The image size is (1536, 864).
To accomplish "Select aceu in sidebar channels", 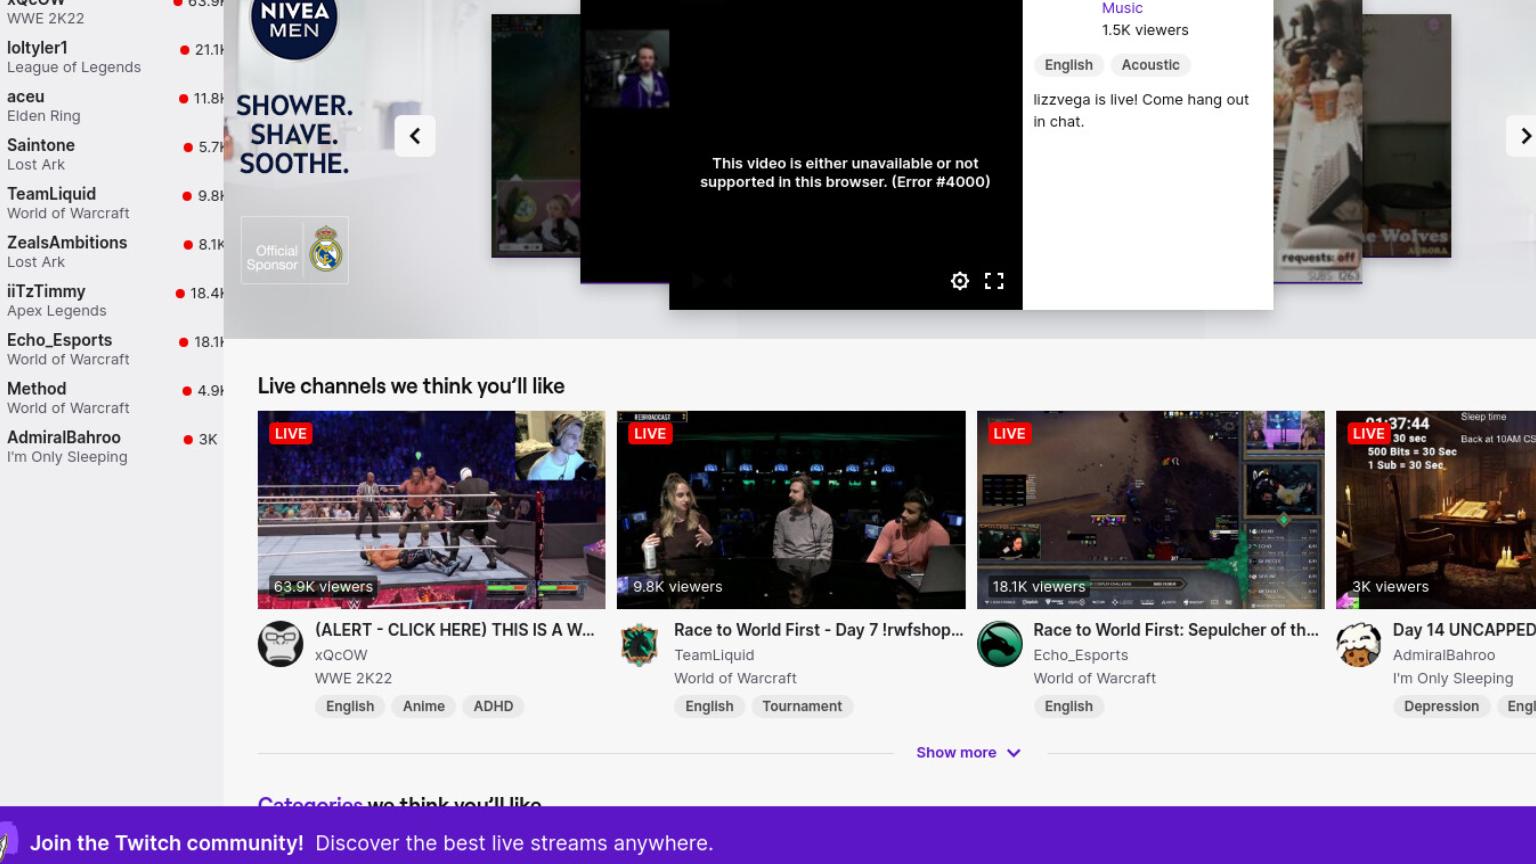I will [112, 106].
